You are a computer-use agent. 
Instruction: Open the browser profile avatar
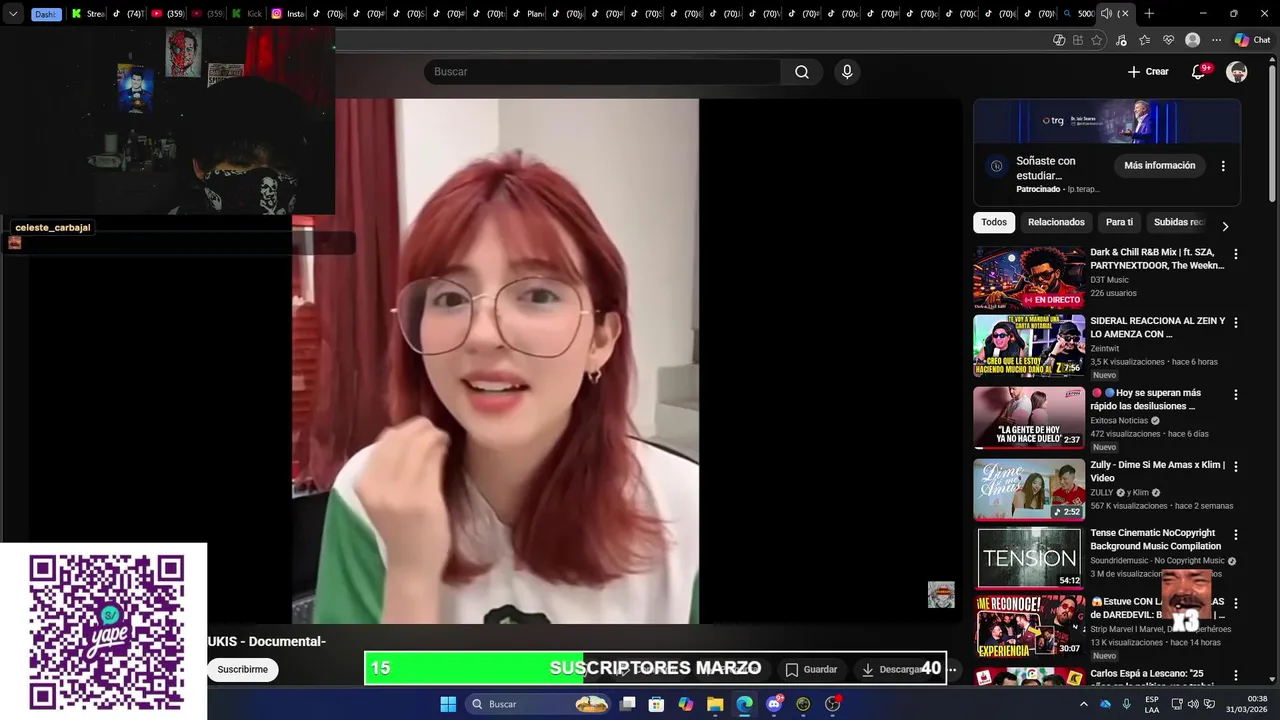pos(1192,40)
